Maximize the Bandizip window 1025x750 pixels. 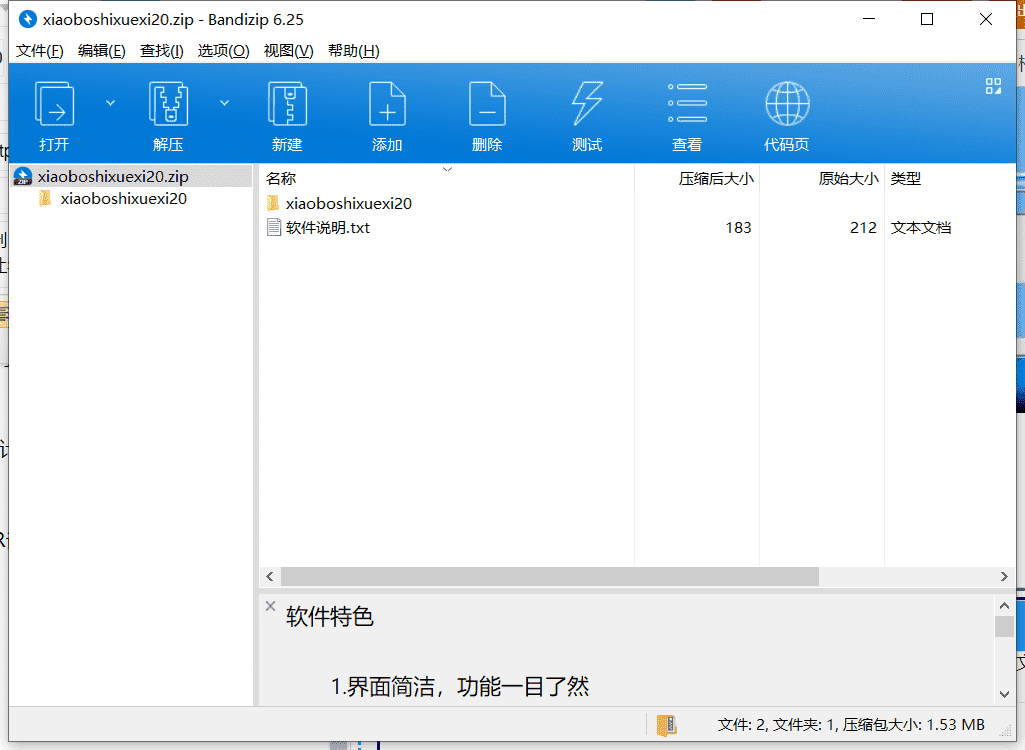(927, 20)
